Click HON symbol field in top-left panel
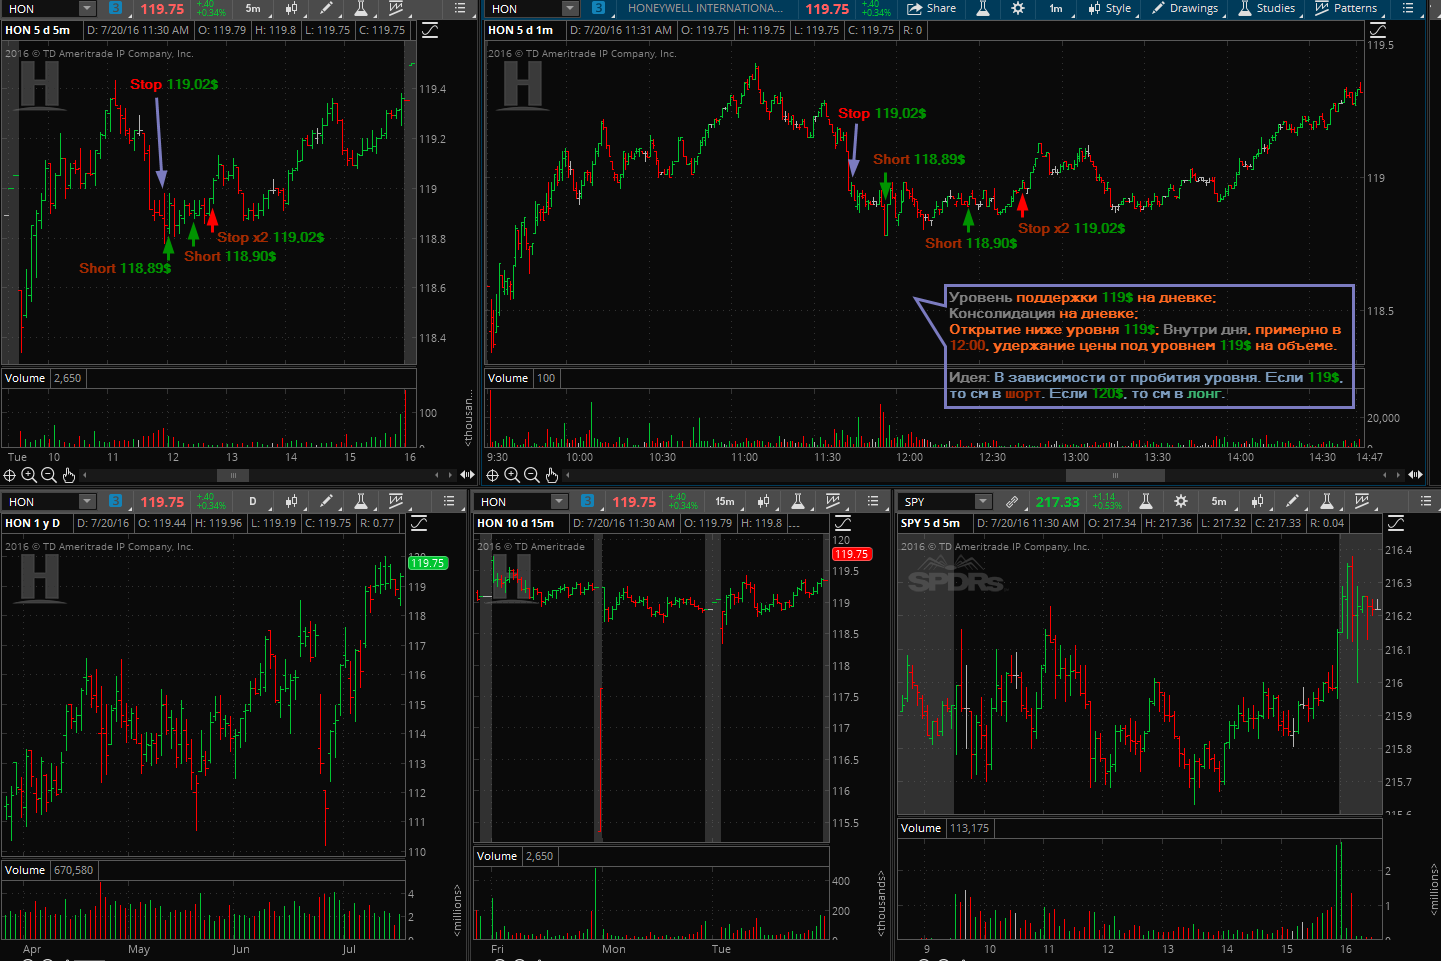The image size is (1441, 961). [x=43, y=8]
